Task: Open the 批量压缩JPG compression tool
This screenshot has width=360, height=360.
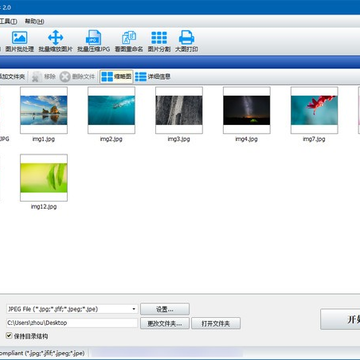Action: pyautogui.click(x=94, y=41)
